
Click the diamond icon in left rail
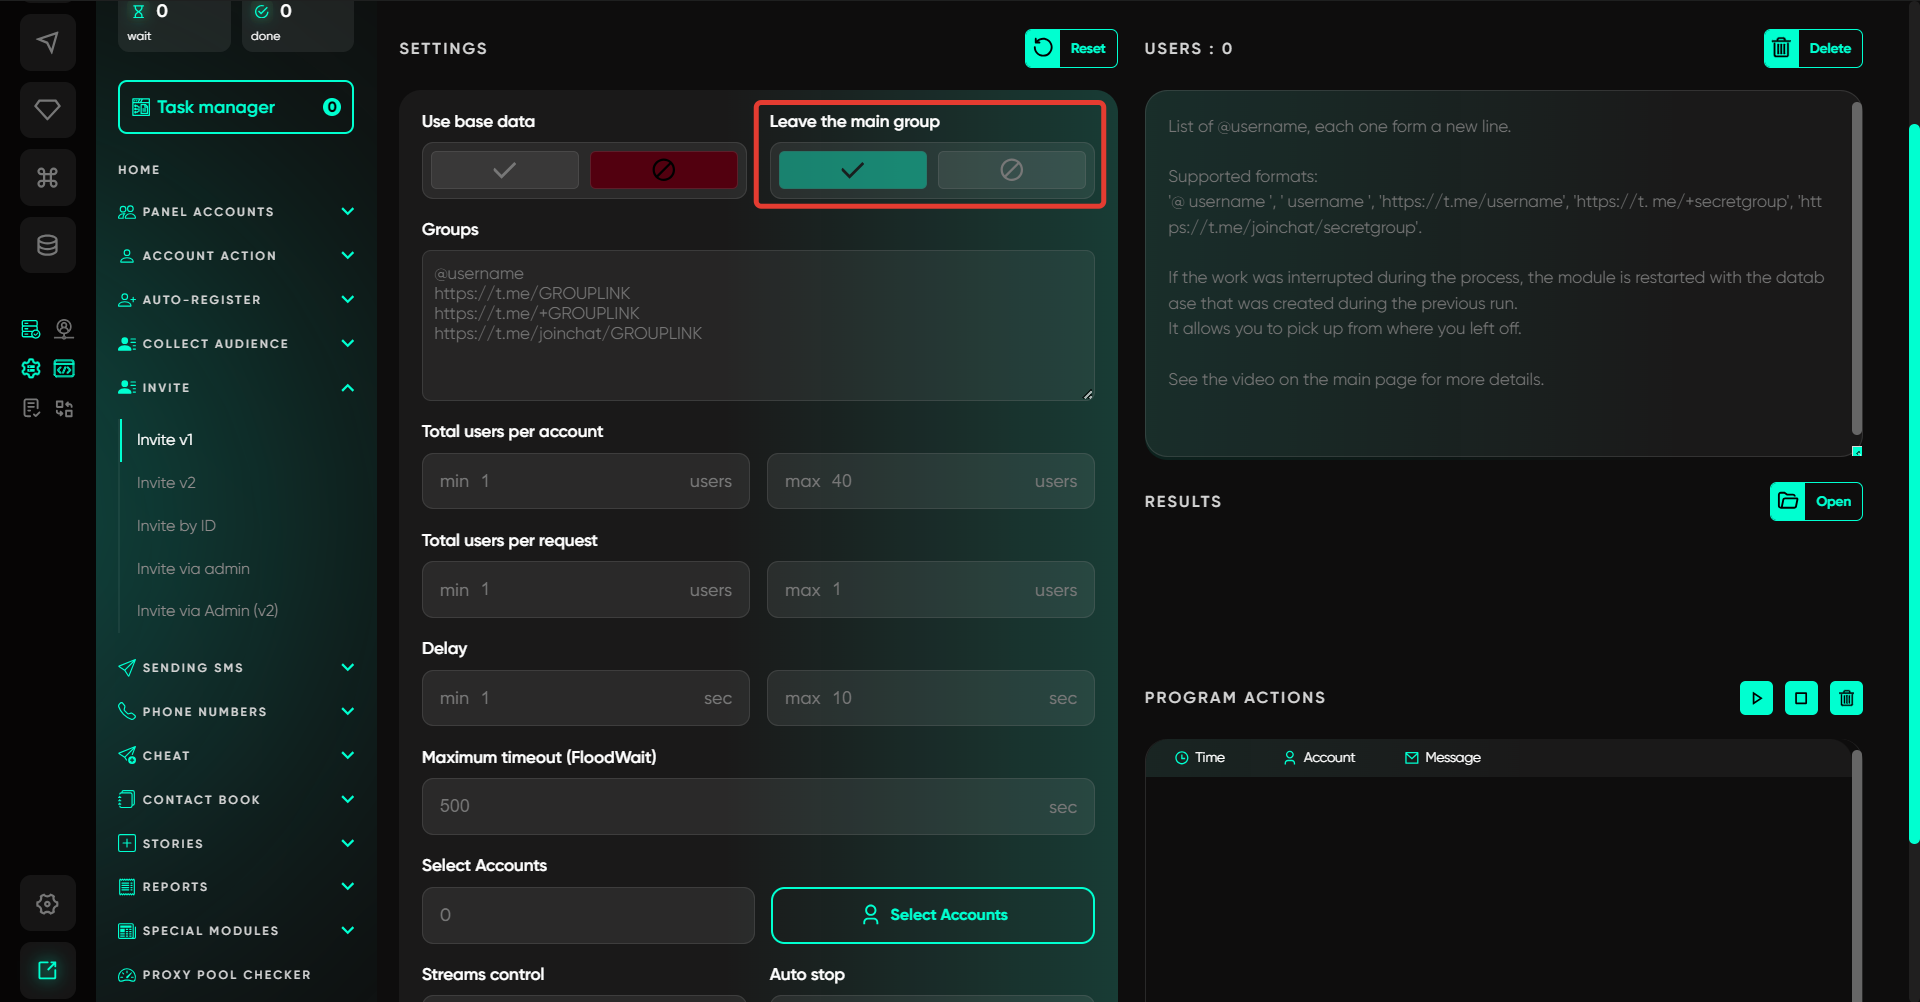(47, 110)
